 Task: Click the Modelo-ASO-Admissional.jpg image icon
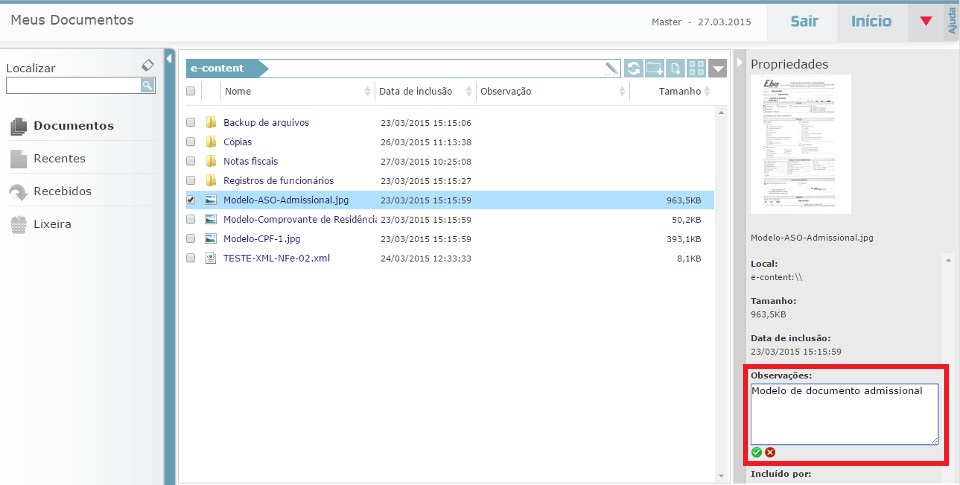point(211,200)
